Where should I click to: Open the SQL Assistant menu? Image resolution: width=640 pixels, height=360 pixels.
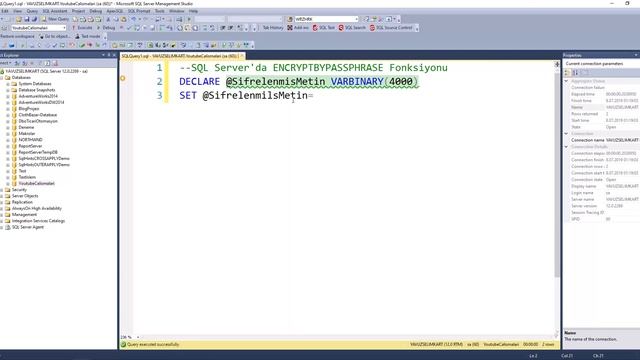(x=55, y=11)
